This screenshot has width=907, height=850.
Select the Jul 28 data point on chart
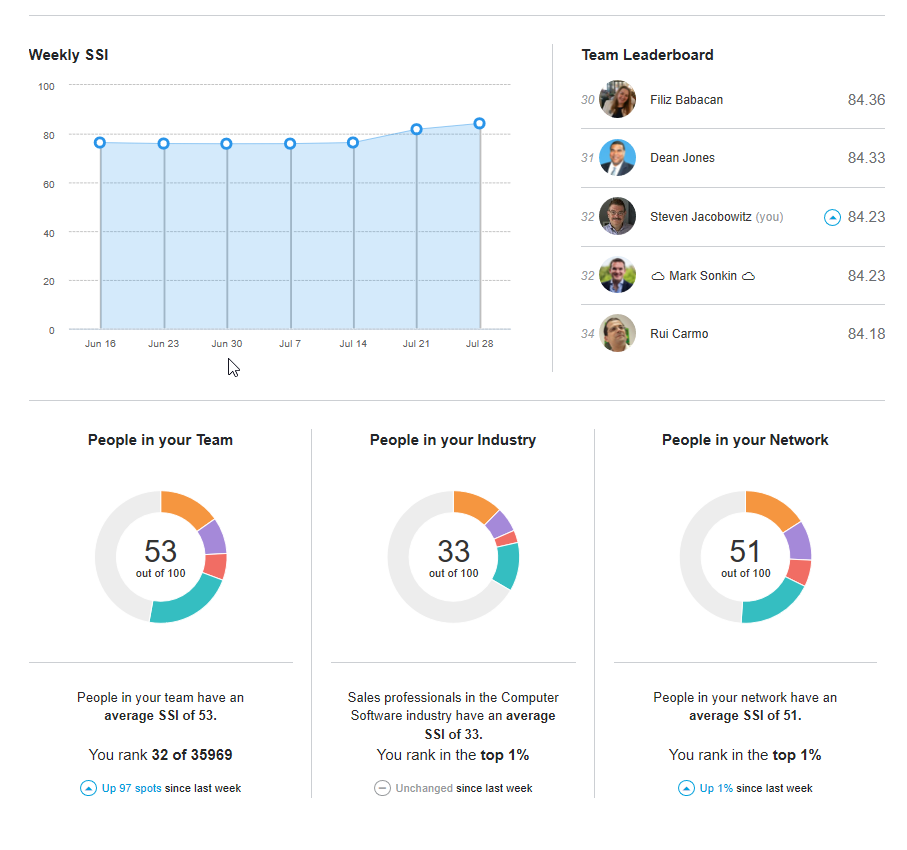480,124
